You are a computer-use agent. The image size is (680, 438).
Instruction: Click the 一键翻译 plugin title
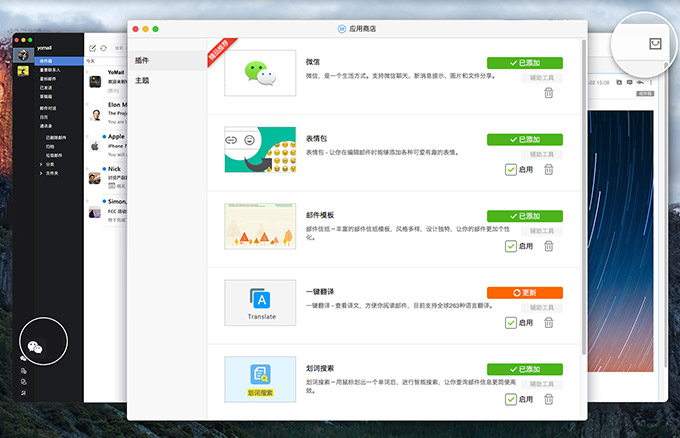(x=320, y=292)
